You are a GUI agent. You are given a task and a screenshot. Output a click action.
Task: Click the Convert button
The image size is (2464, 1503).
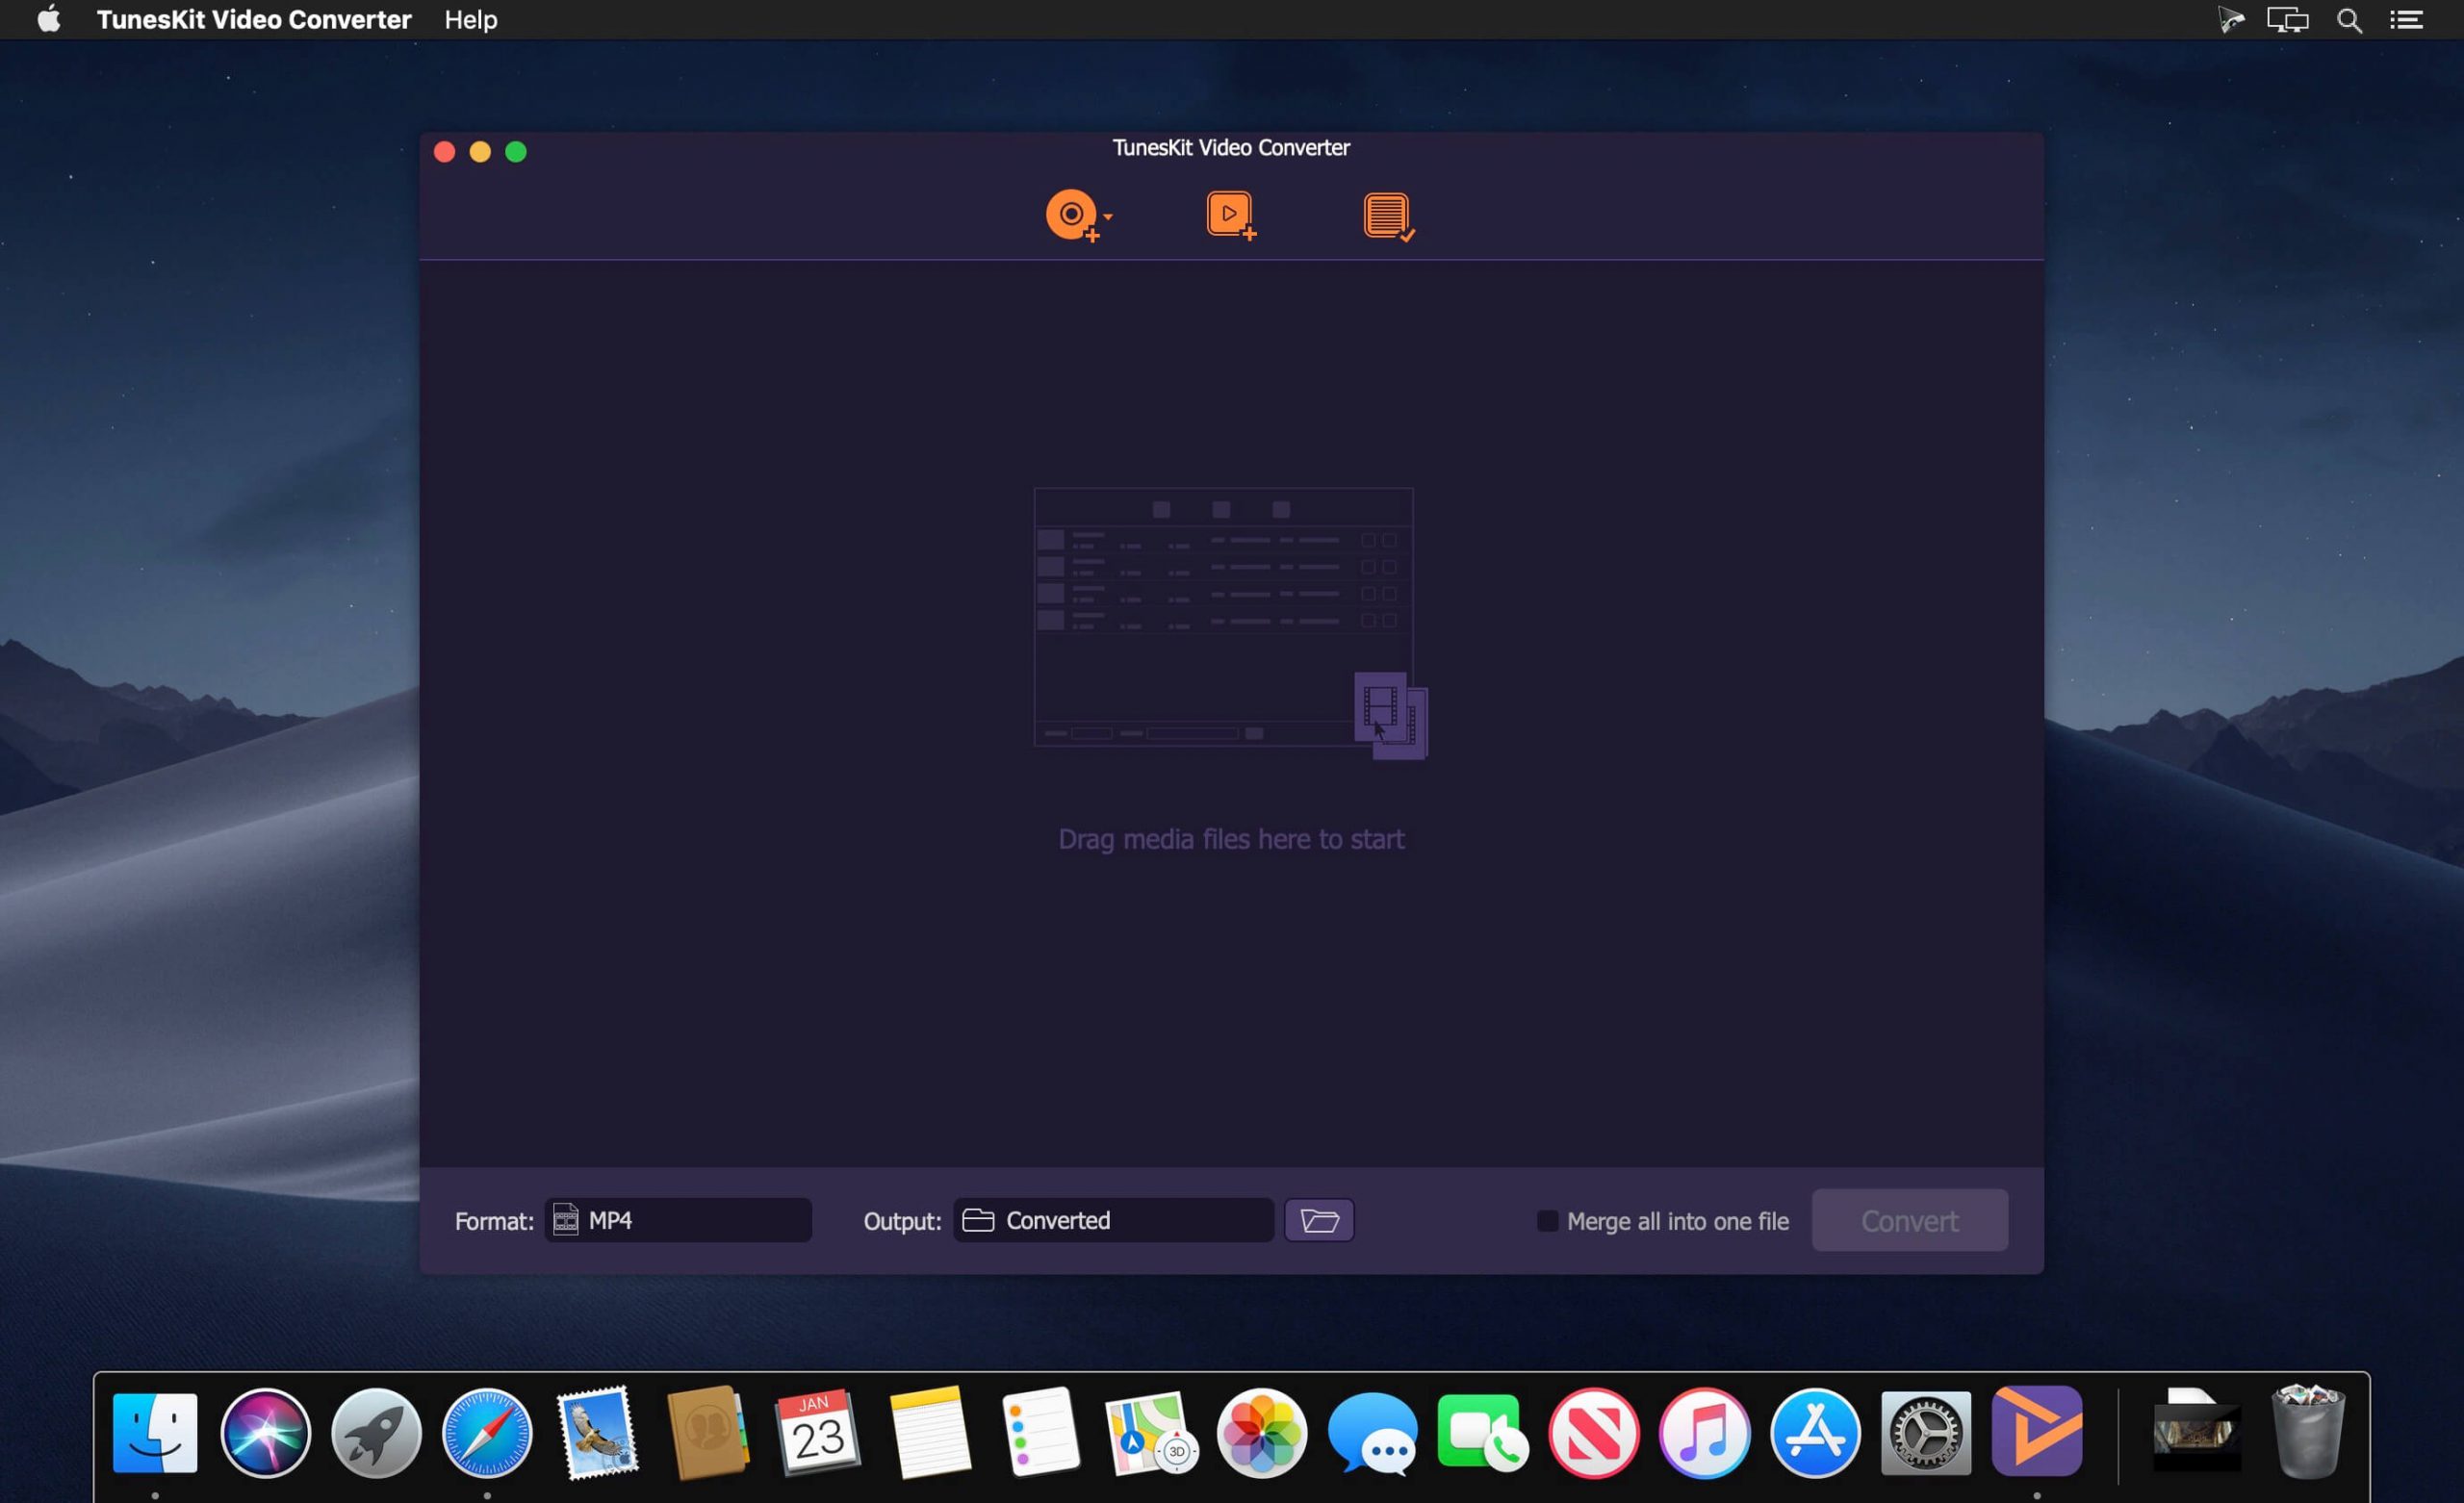click(1908, 1220)
